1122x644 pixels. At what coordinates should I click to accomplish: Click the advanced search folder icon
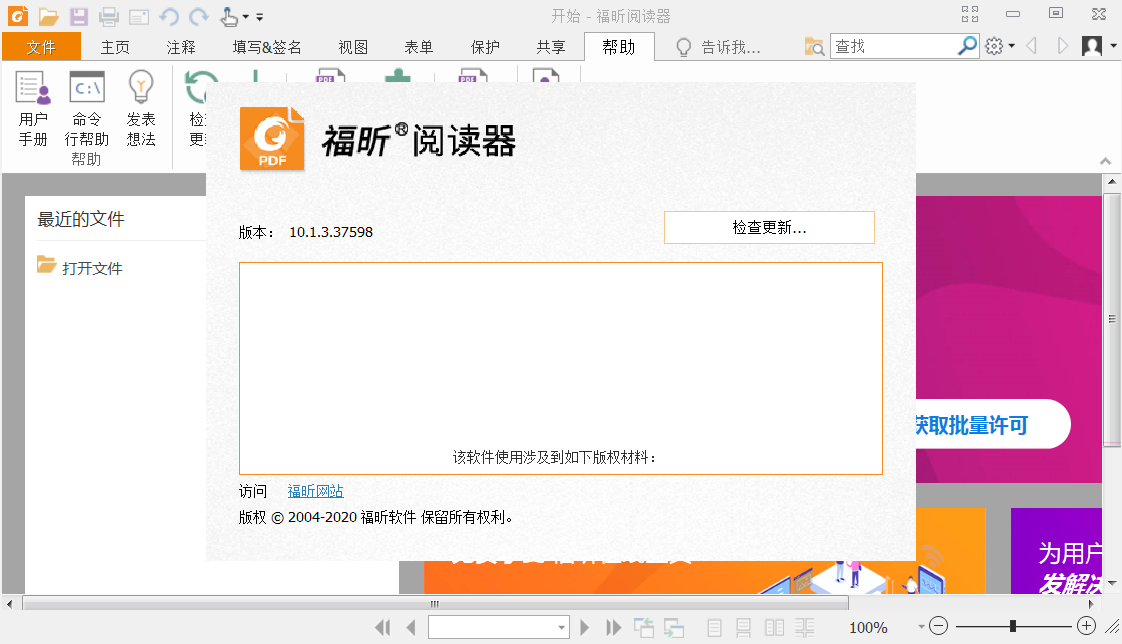tap(814, 47)
